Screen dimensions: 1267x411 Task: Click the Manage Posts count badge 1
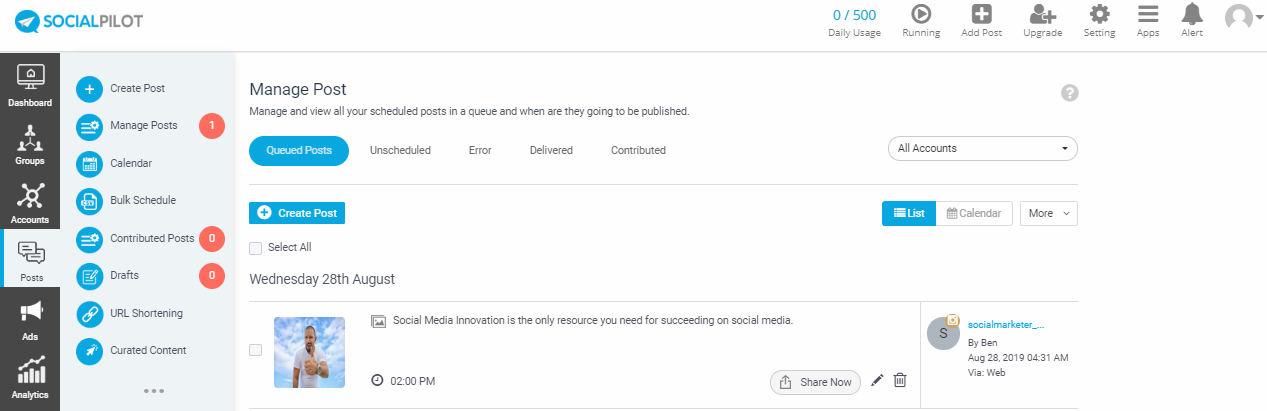tap(212, 126)
